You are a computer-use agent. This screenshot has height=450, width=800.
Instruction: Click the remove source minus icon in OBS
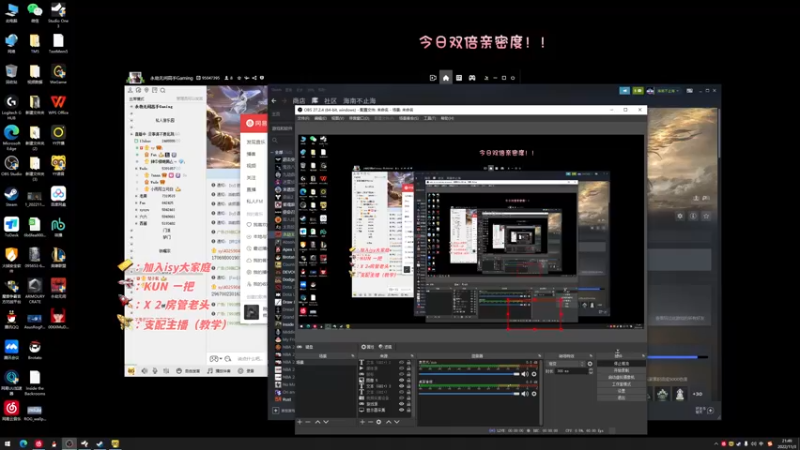[x=370, y=422]
